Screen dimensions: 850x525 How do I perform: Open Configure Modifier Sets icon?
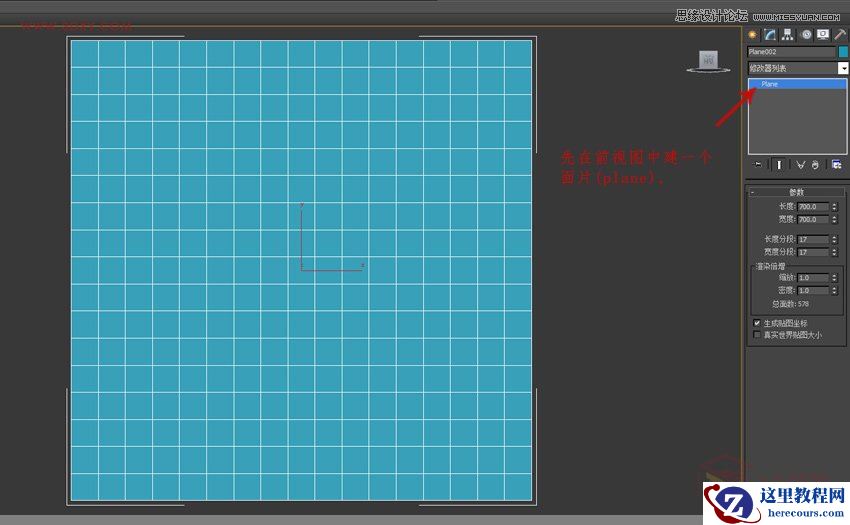[x=836, y=164]
